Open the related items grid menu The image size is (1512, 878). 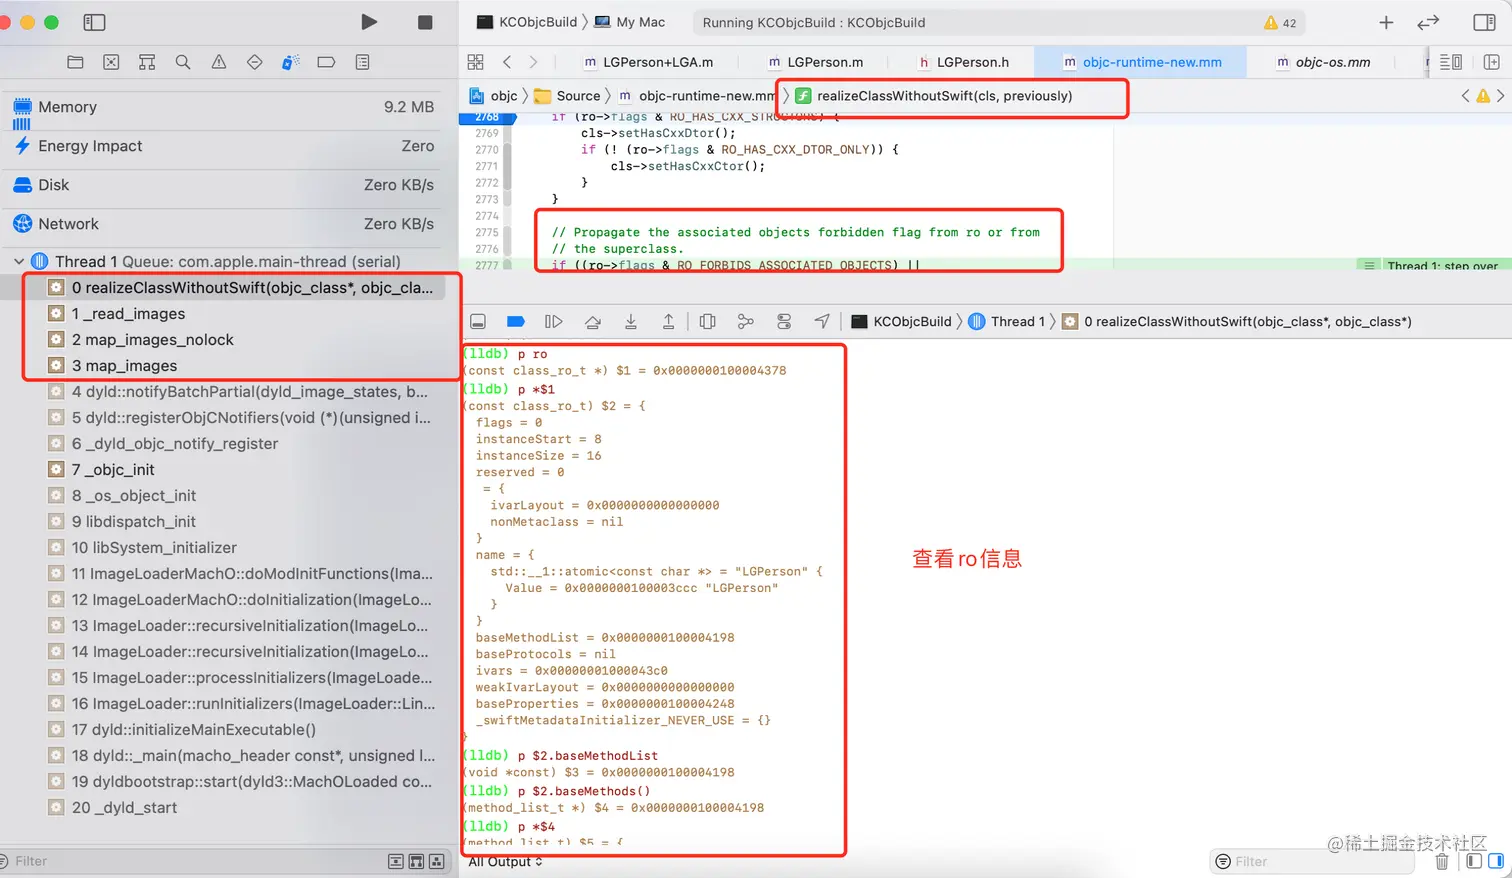475,62
